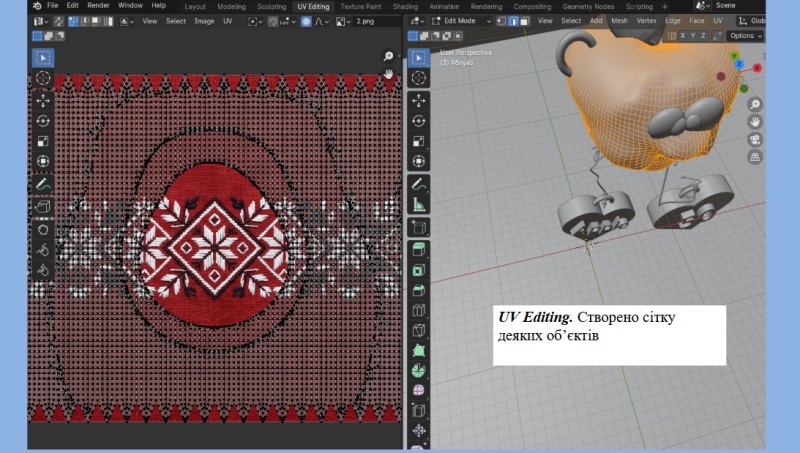Toggle camera view icon in 3D viewport
Image resolution: width=800 pixels, height=453 pixels.
(x=754, y=140)
